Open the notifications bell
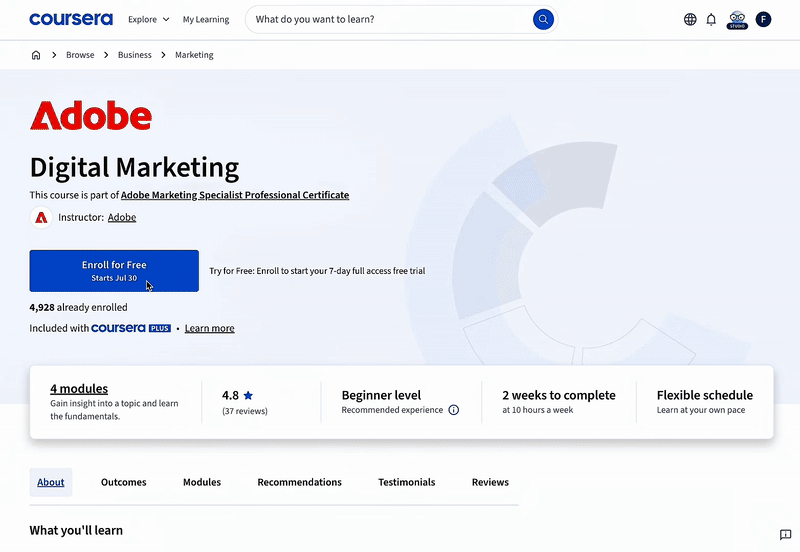The height and width of the screenshot is (552, 800). click(x=711, y=19)
